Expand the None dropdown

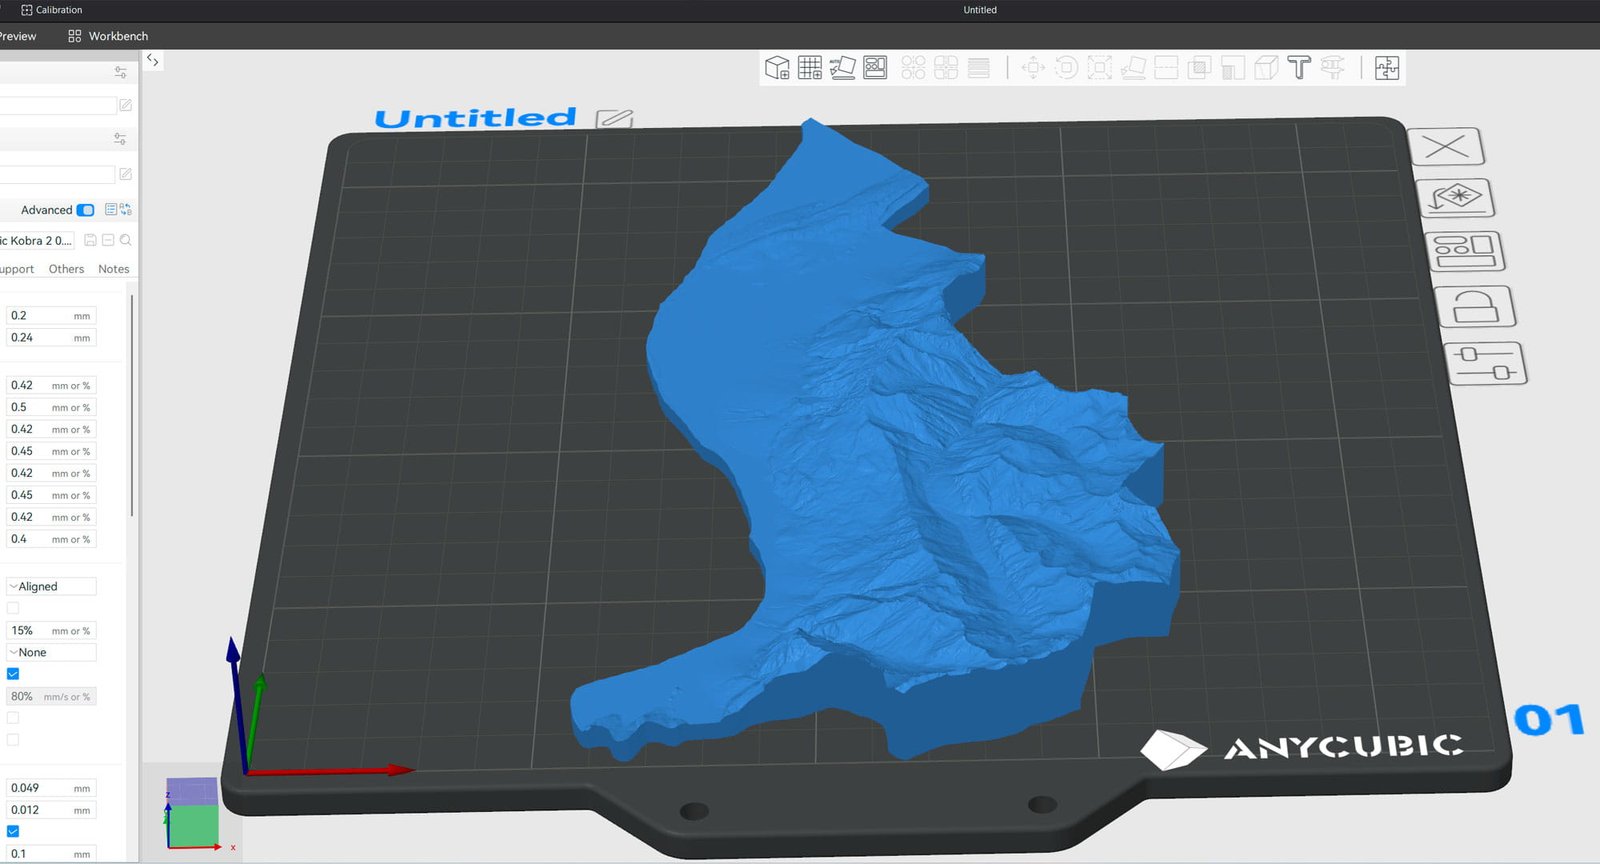[52, 653]
